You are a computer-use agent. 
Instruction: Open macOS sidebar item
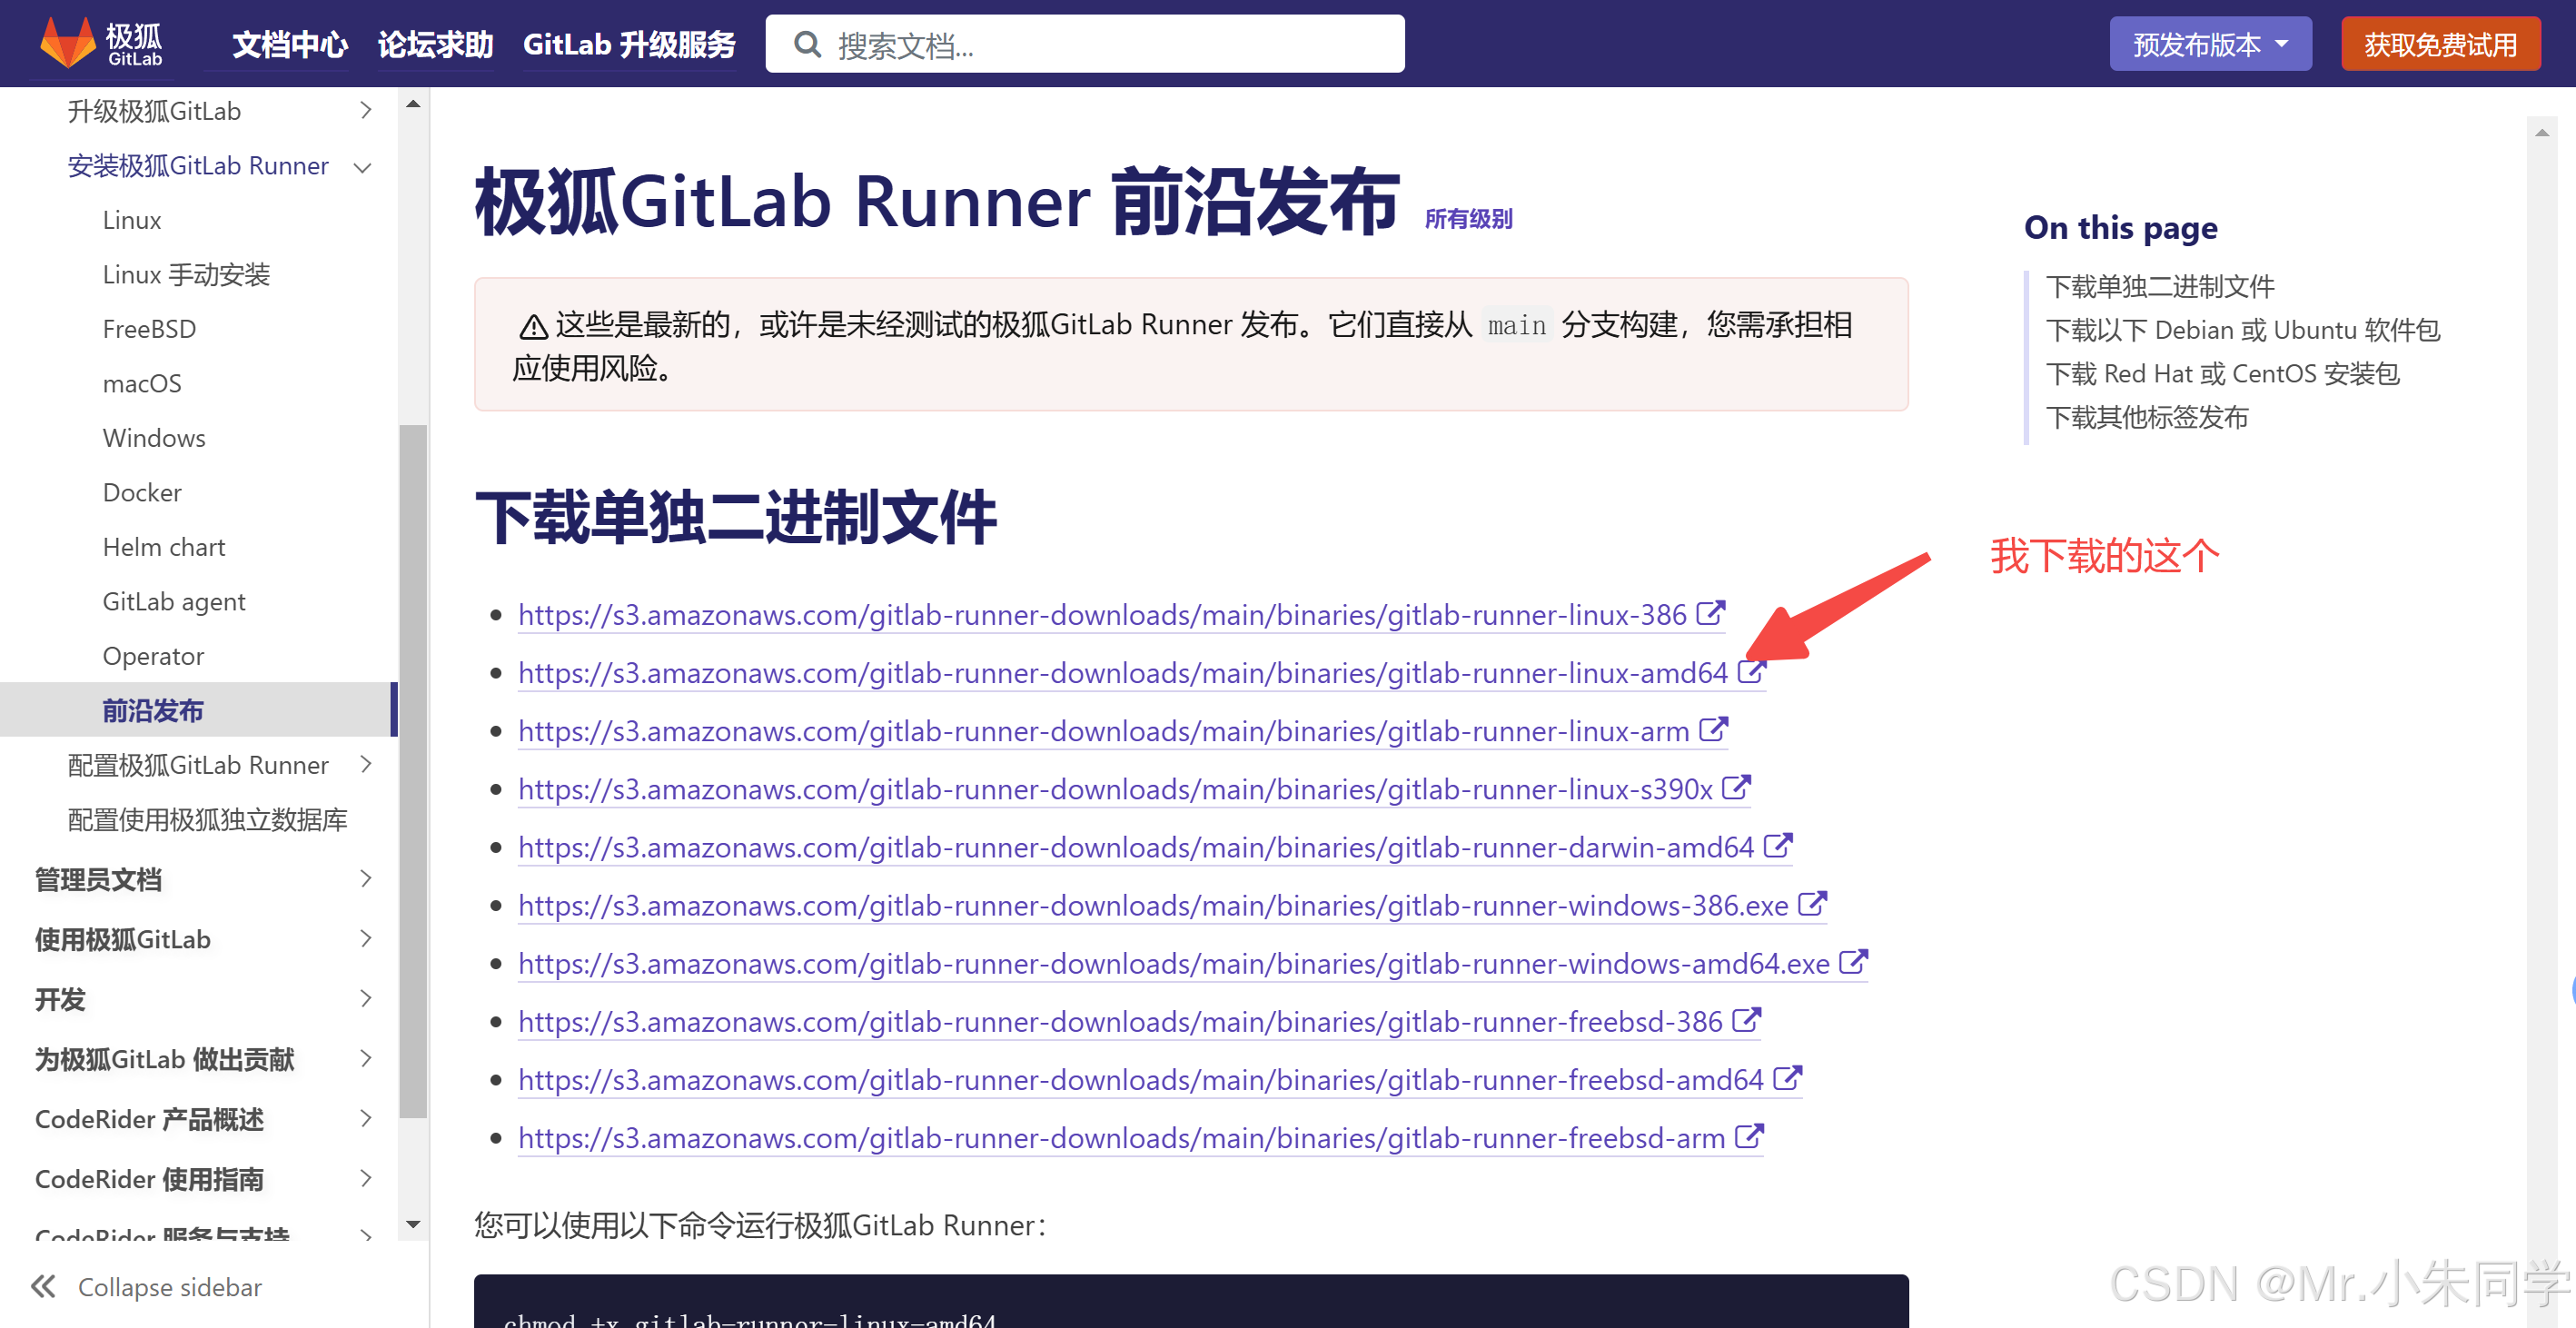point(142,384)
